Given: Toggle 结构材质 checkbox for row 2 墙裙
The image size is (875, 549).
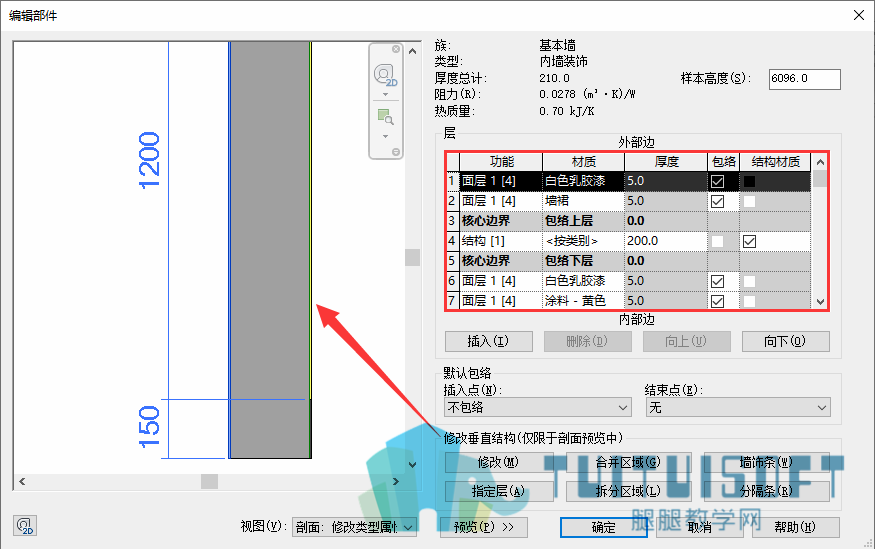Looking at the screenshot, I should tap(749, 201).
